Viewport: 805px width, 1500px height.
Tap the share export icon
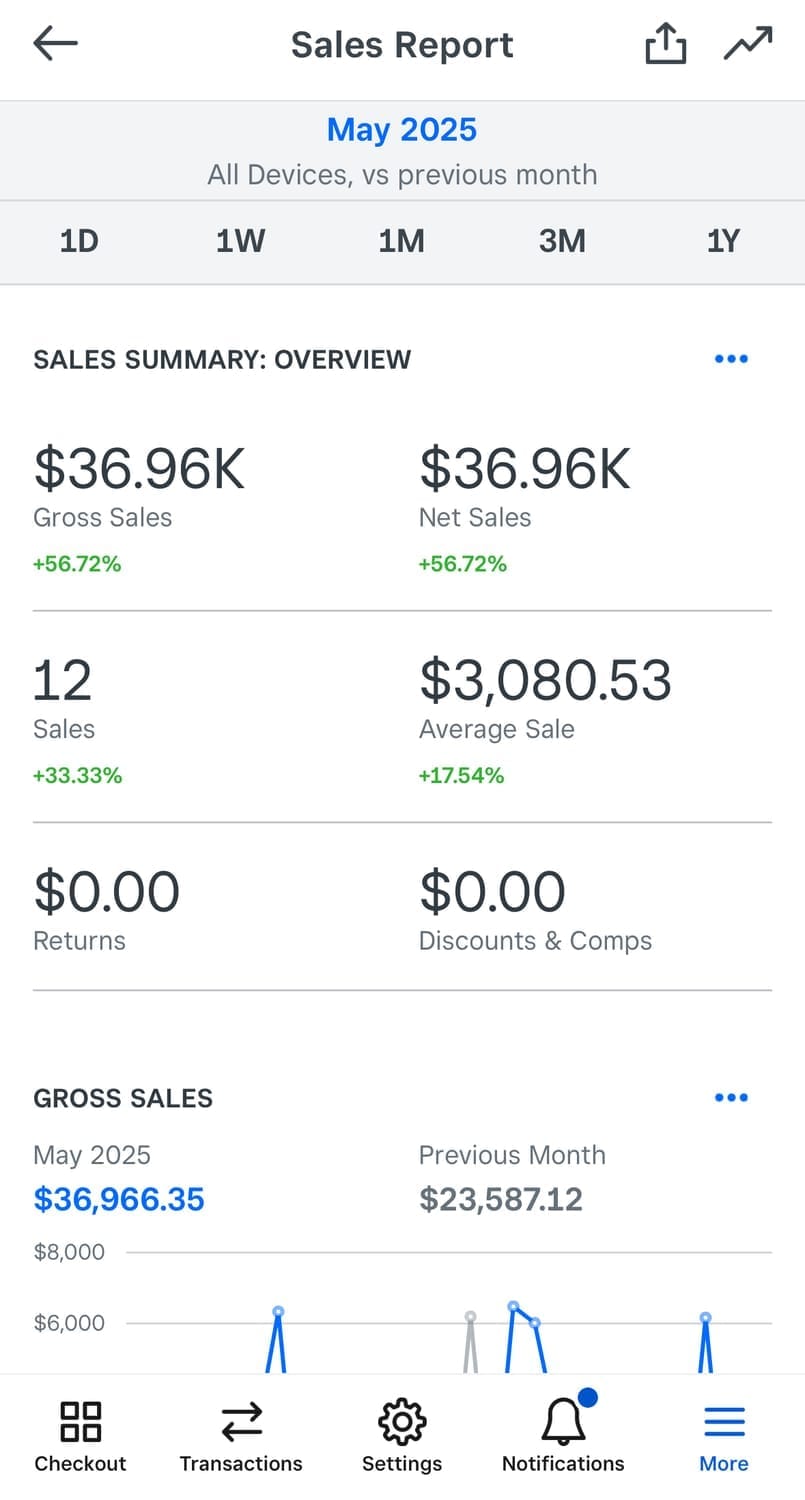click(x=665, y=44)
